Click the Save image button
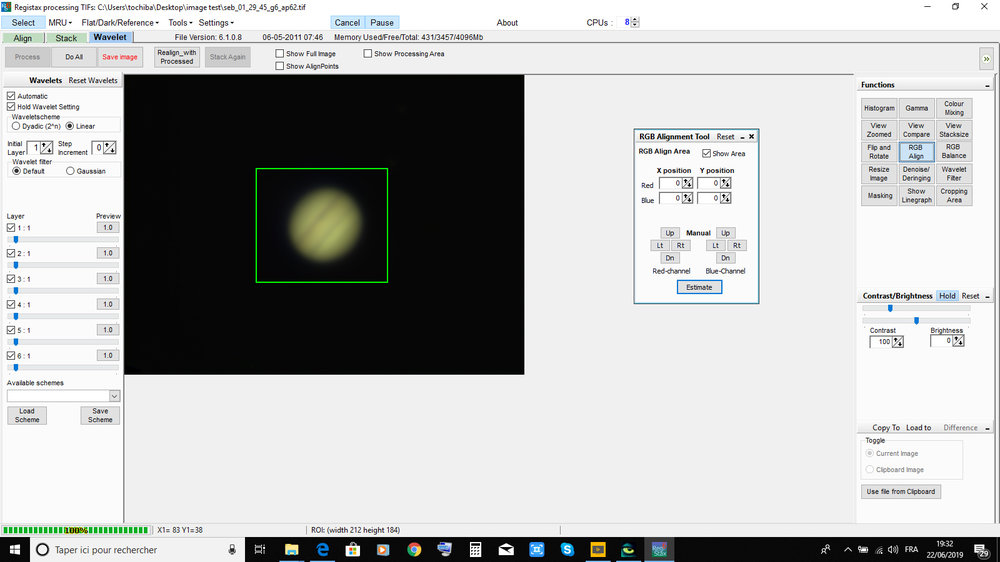This screenshot has width=1000, height=562. pos(120,57)
